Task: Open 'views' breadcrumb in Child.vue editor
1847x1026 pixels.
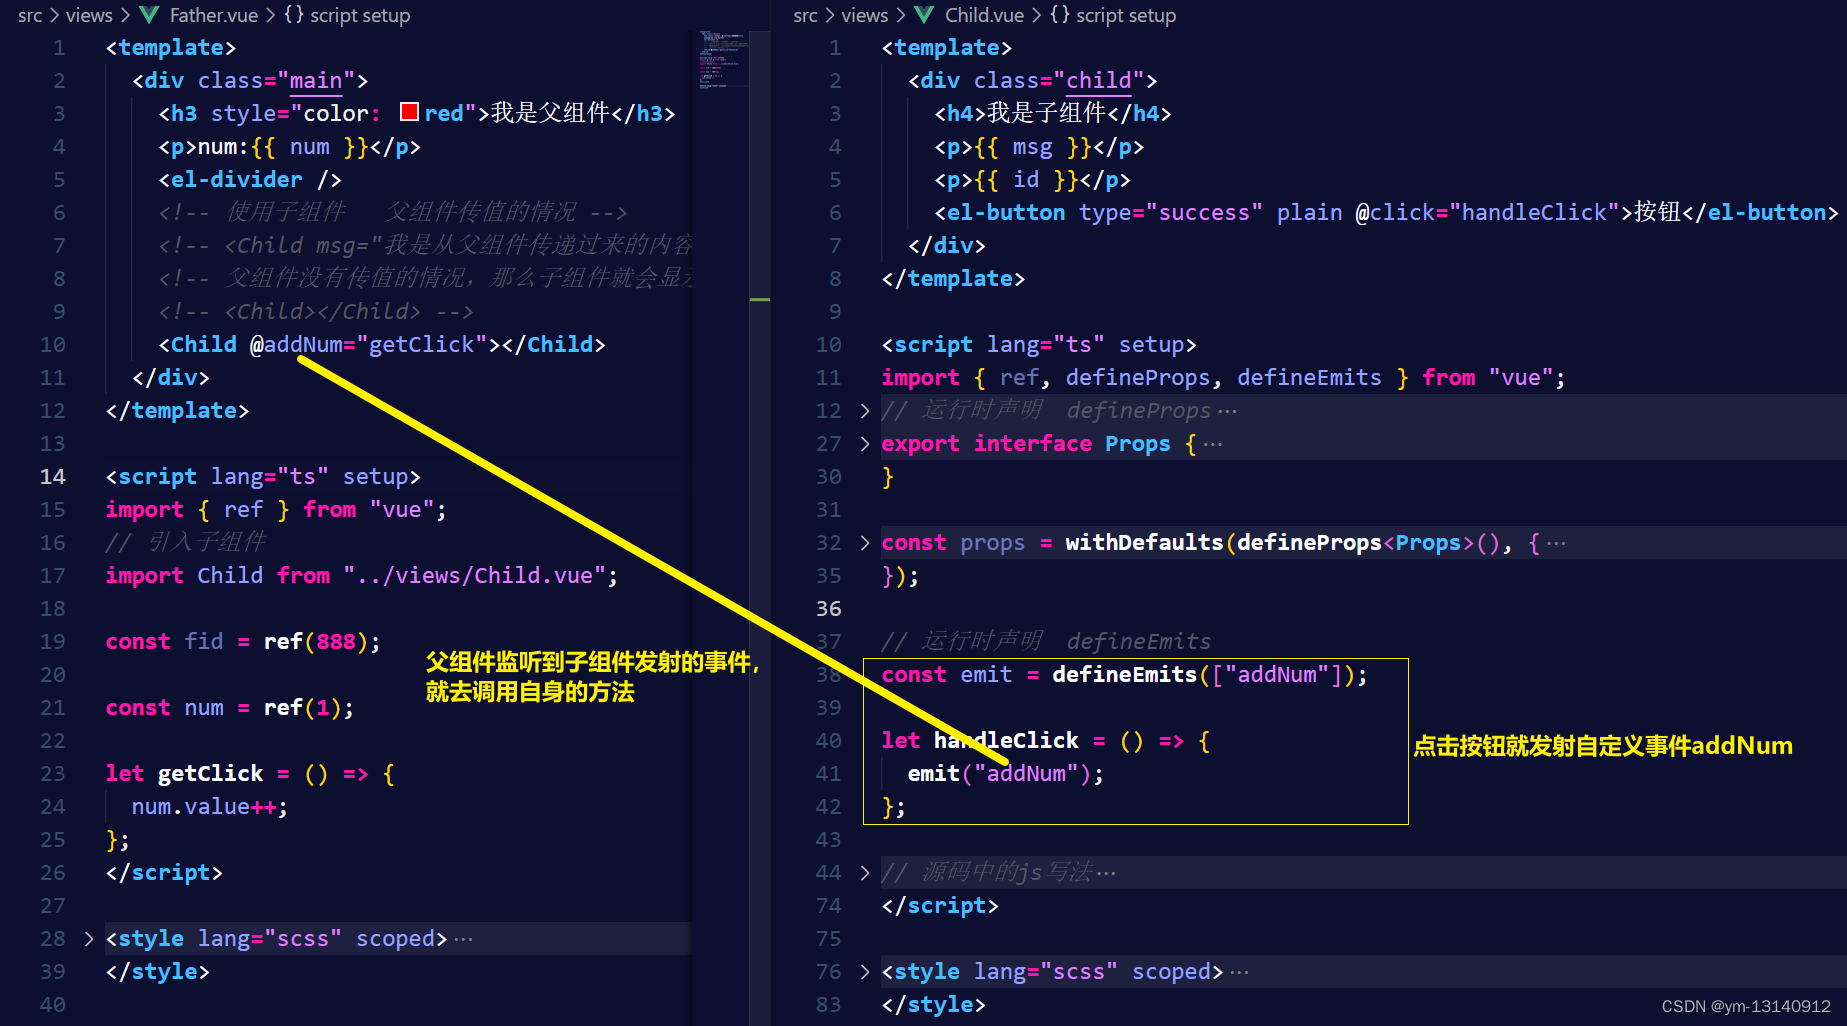Action: tap(865, 15)
